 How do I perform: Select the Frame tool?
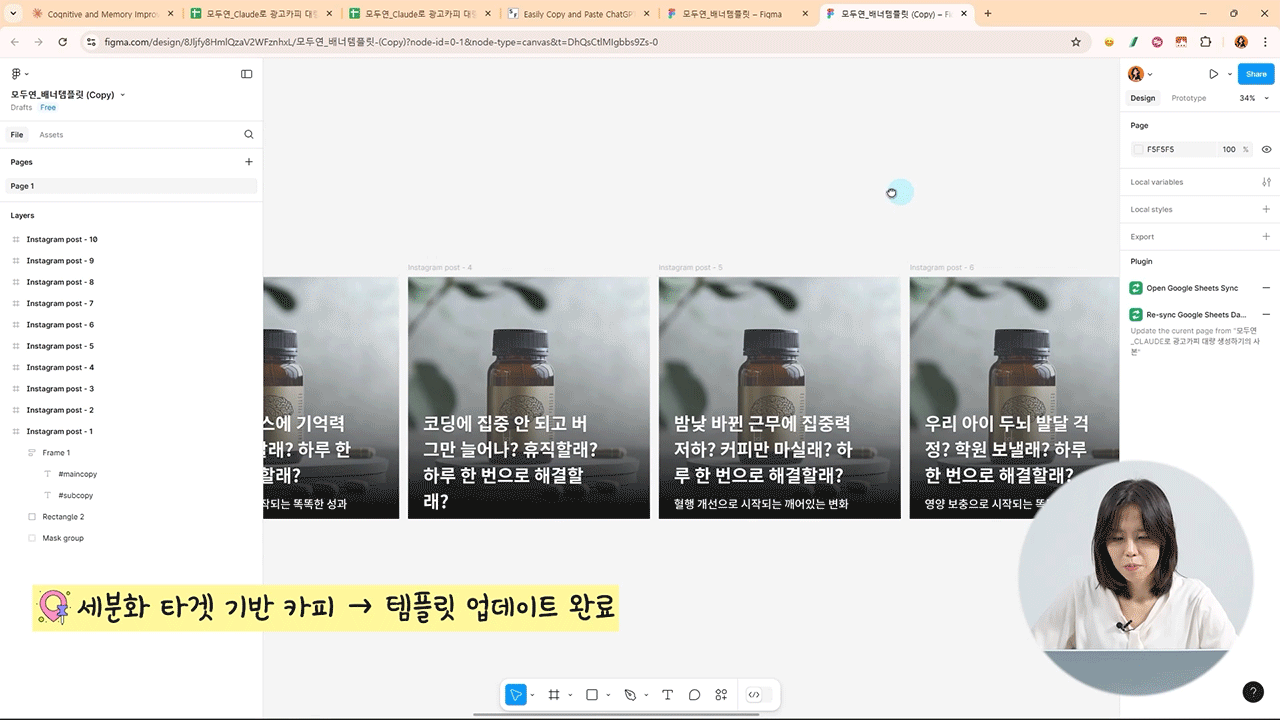pos(554,695)
